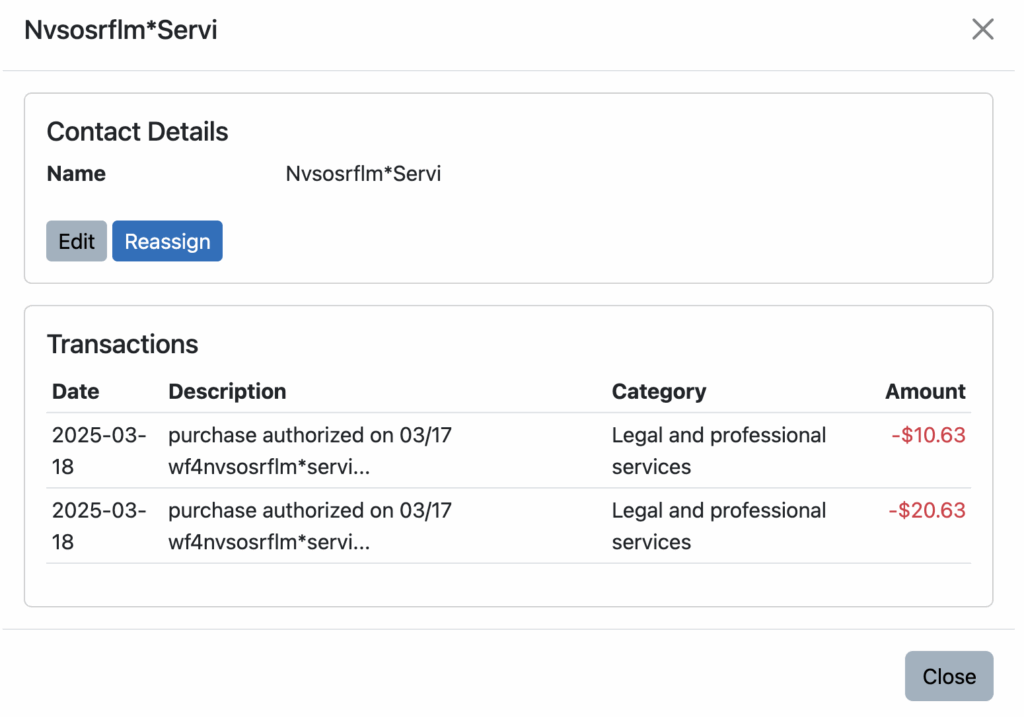Click the Edit button under Contact Details

[x=76, y=241]
